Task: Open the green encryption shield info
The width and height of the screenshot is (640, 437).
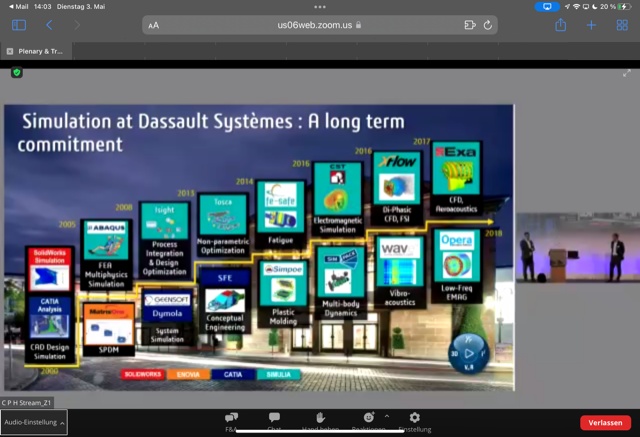Action: [x=17, y=73]
